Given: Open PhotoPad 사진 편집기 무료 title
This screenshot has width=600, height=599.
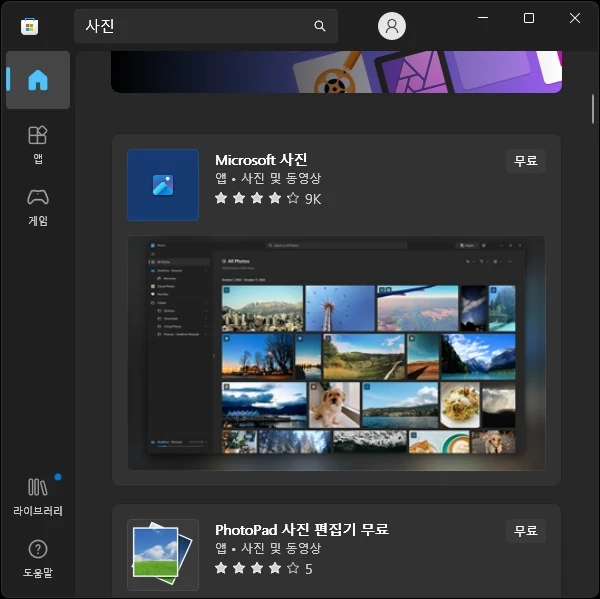Looking at the screenshot, I should [x=302, y=530].
